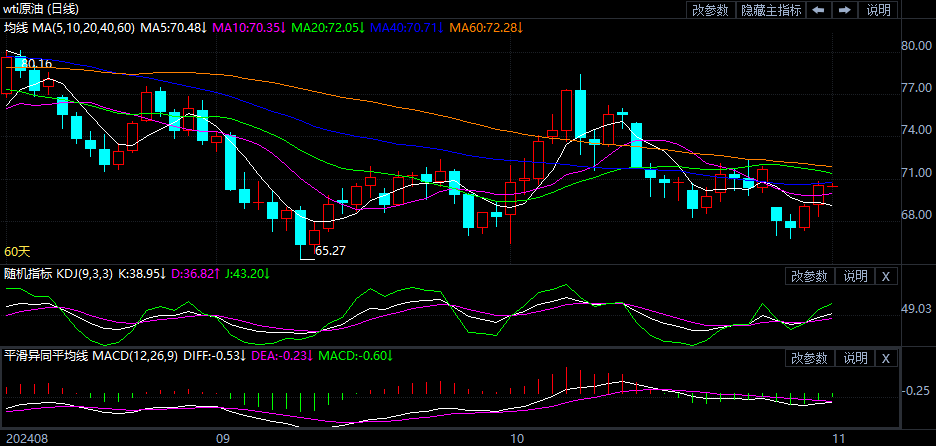Open 说明 in the KDJ panel

(x=856, y=277)
